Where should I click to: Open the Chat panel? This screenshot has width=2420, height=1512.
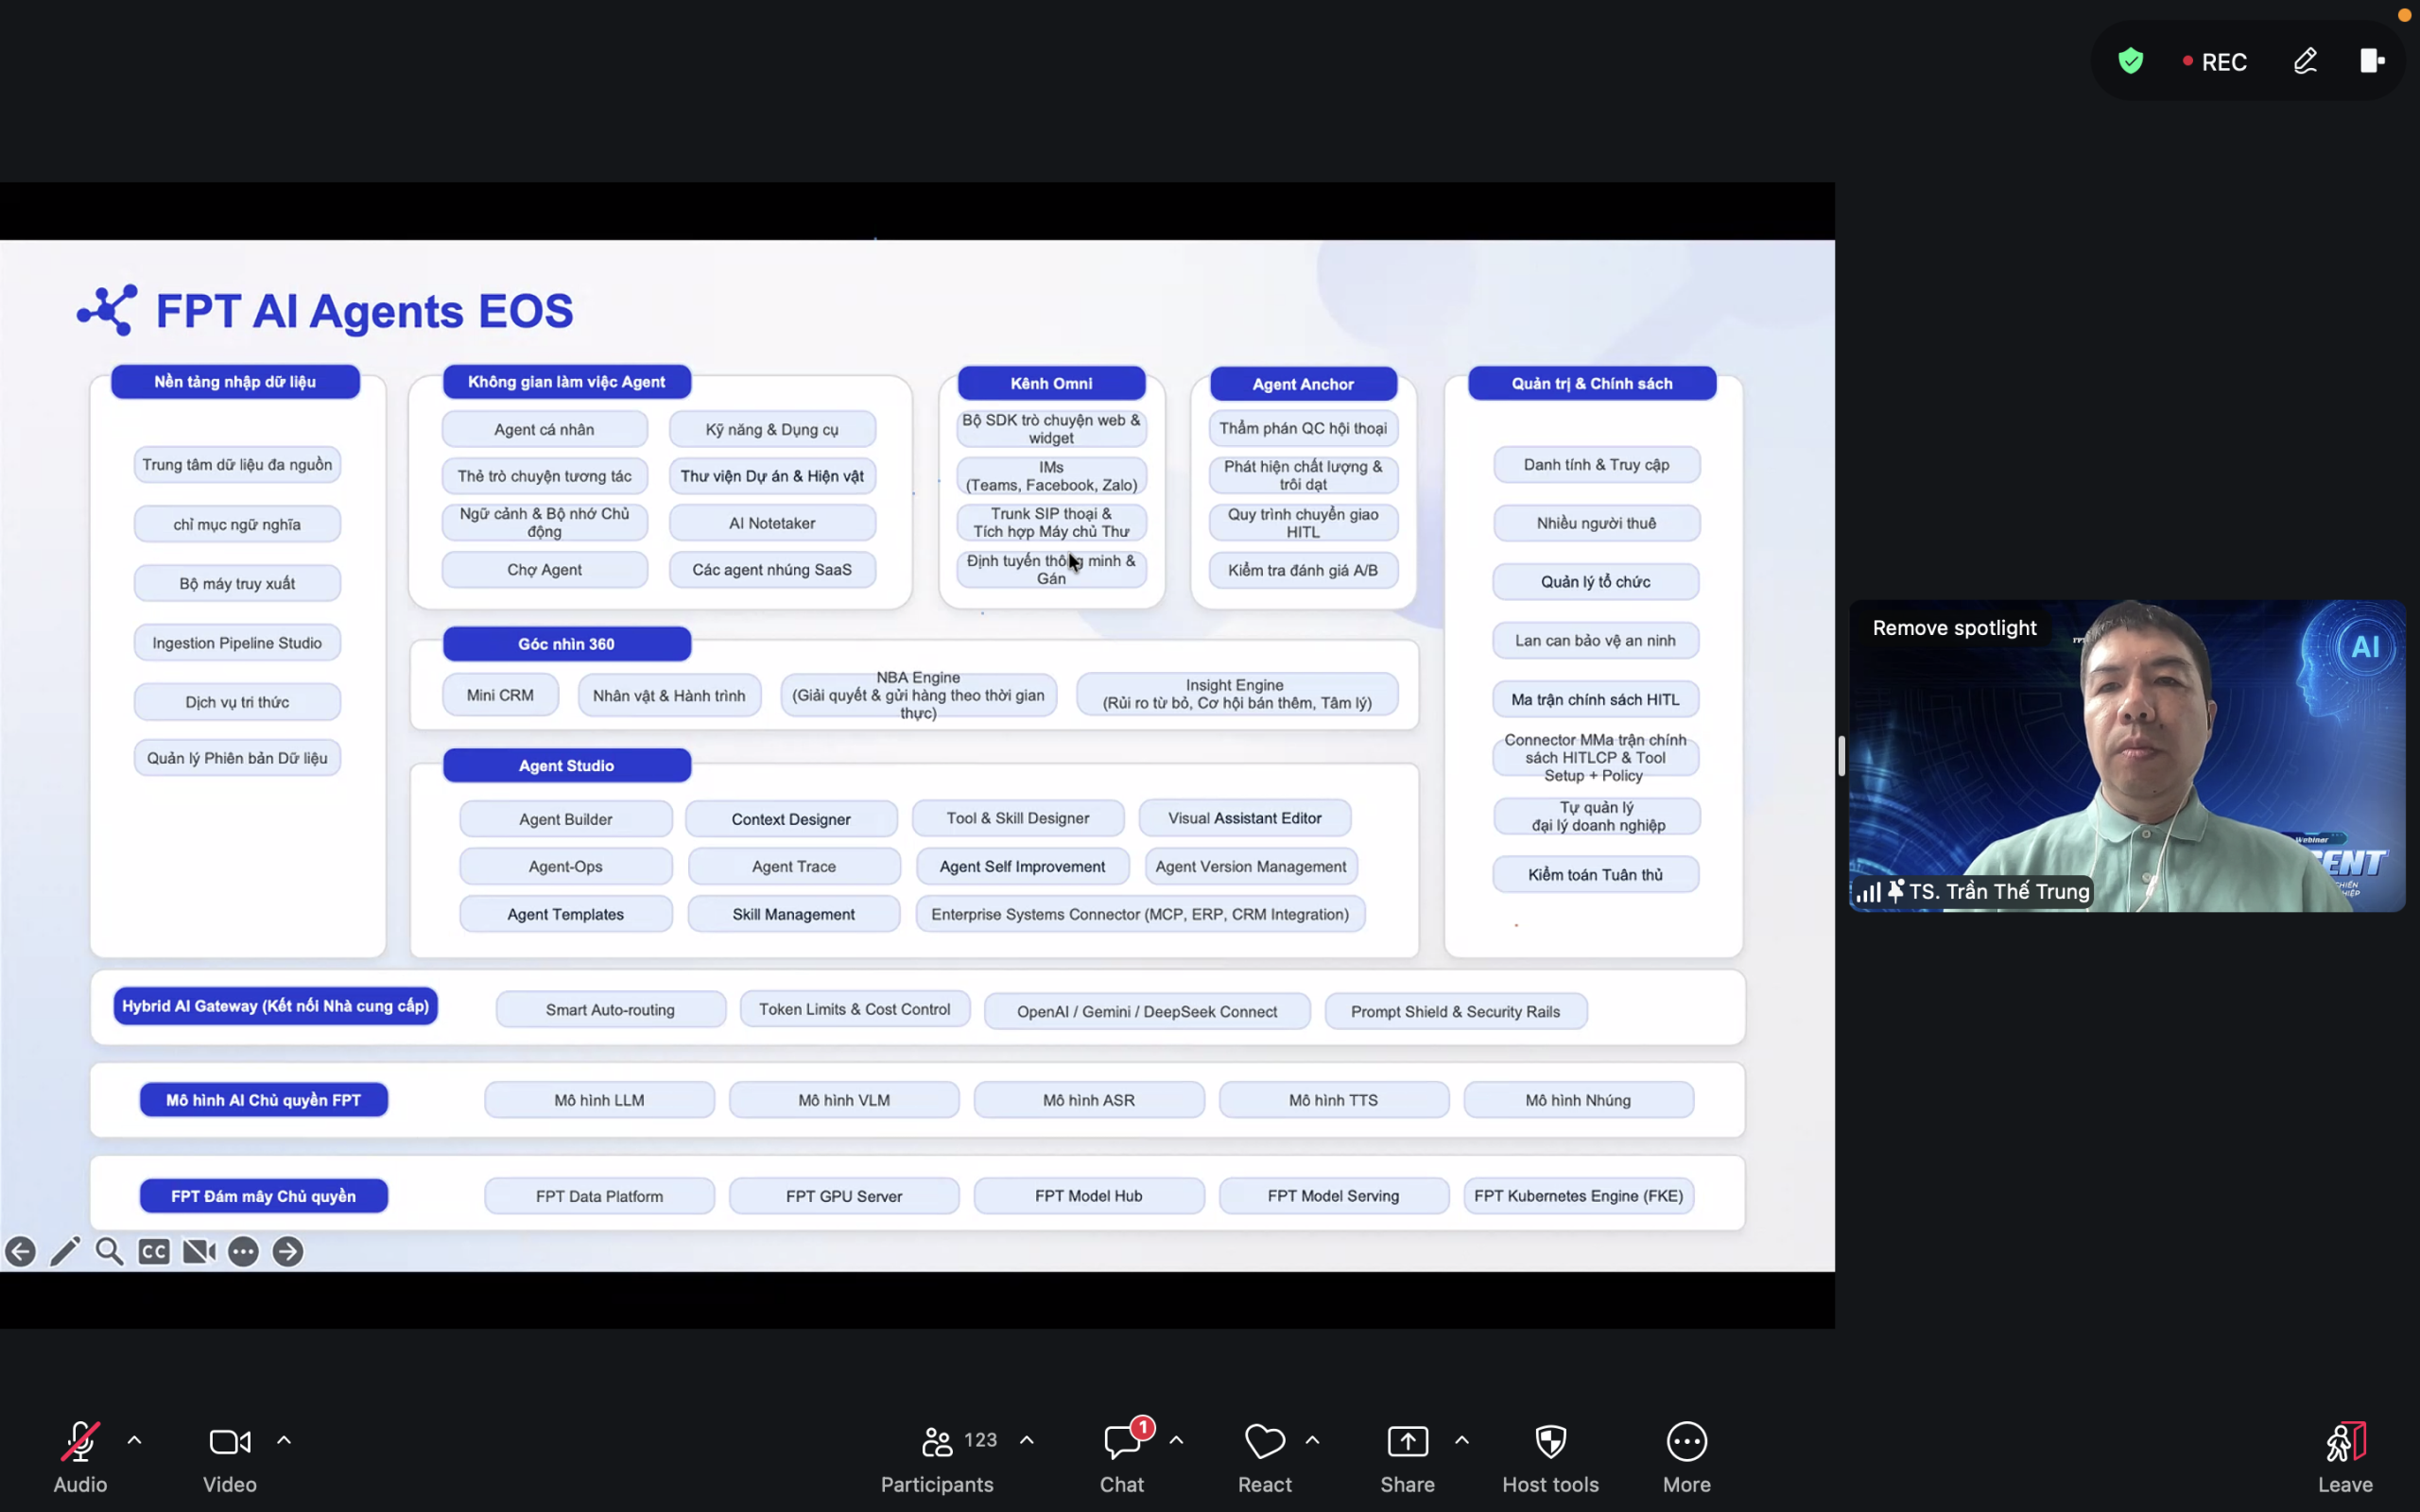click(1122, 1457)
